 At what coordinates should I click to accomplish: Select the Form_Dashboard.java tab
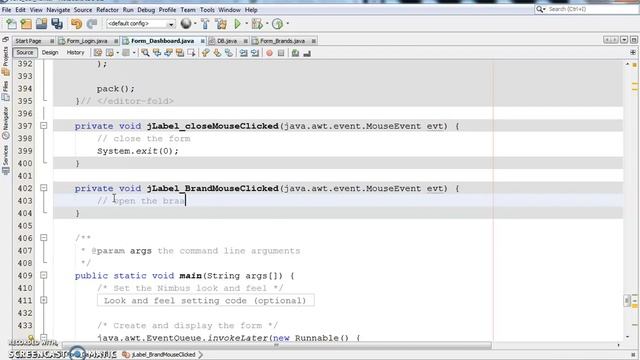pos(162,41)
